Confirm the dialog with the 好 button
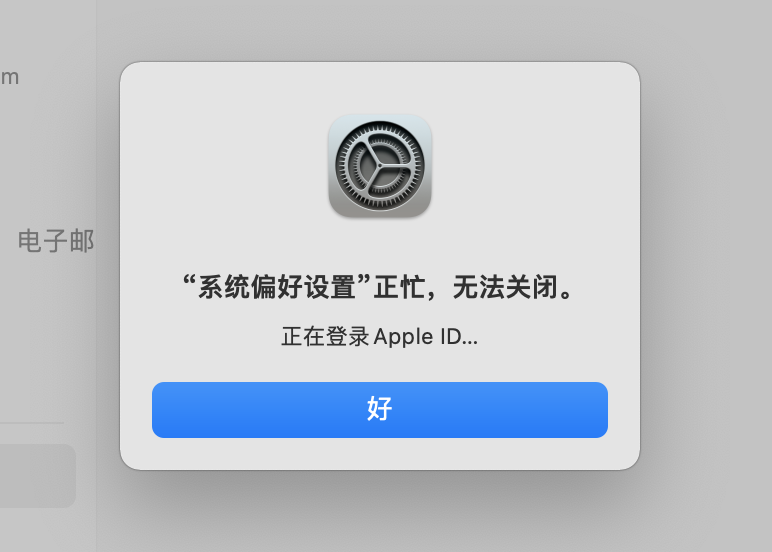 click(380, 410)
